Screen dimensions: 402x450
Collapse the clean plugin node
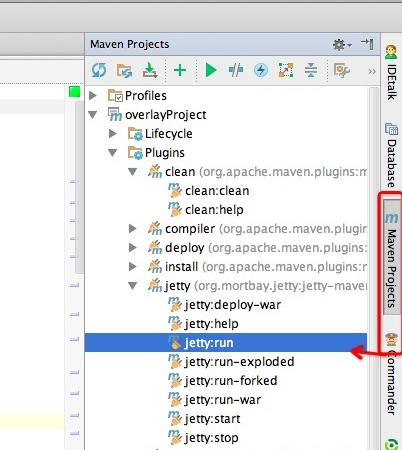[133, 172]
